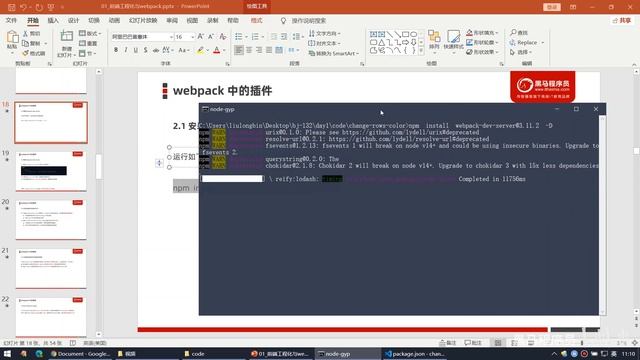Image resolution: width=640 pixels, height=360 pixels.
Task: Convert text to SmartArt
Action: [334, 53]
